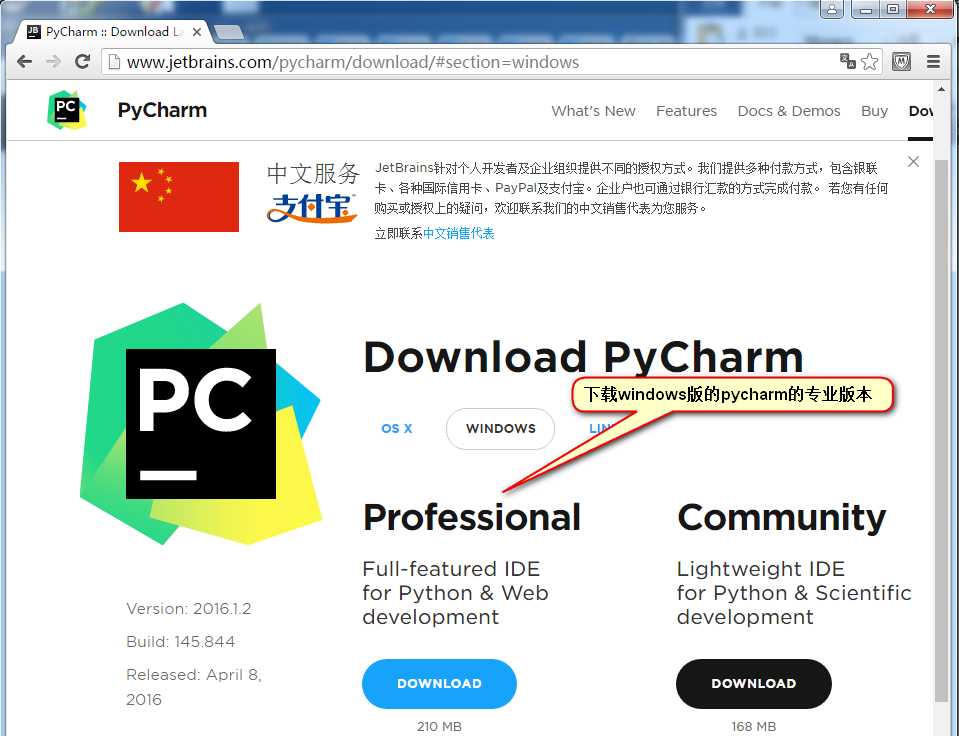Click the large PyCharm PC logo
Image resolution: width=959 pixels, height=736 pixels.
[x=201, y=423]
